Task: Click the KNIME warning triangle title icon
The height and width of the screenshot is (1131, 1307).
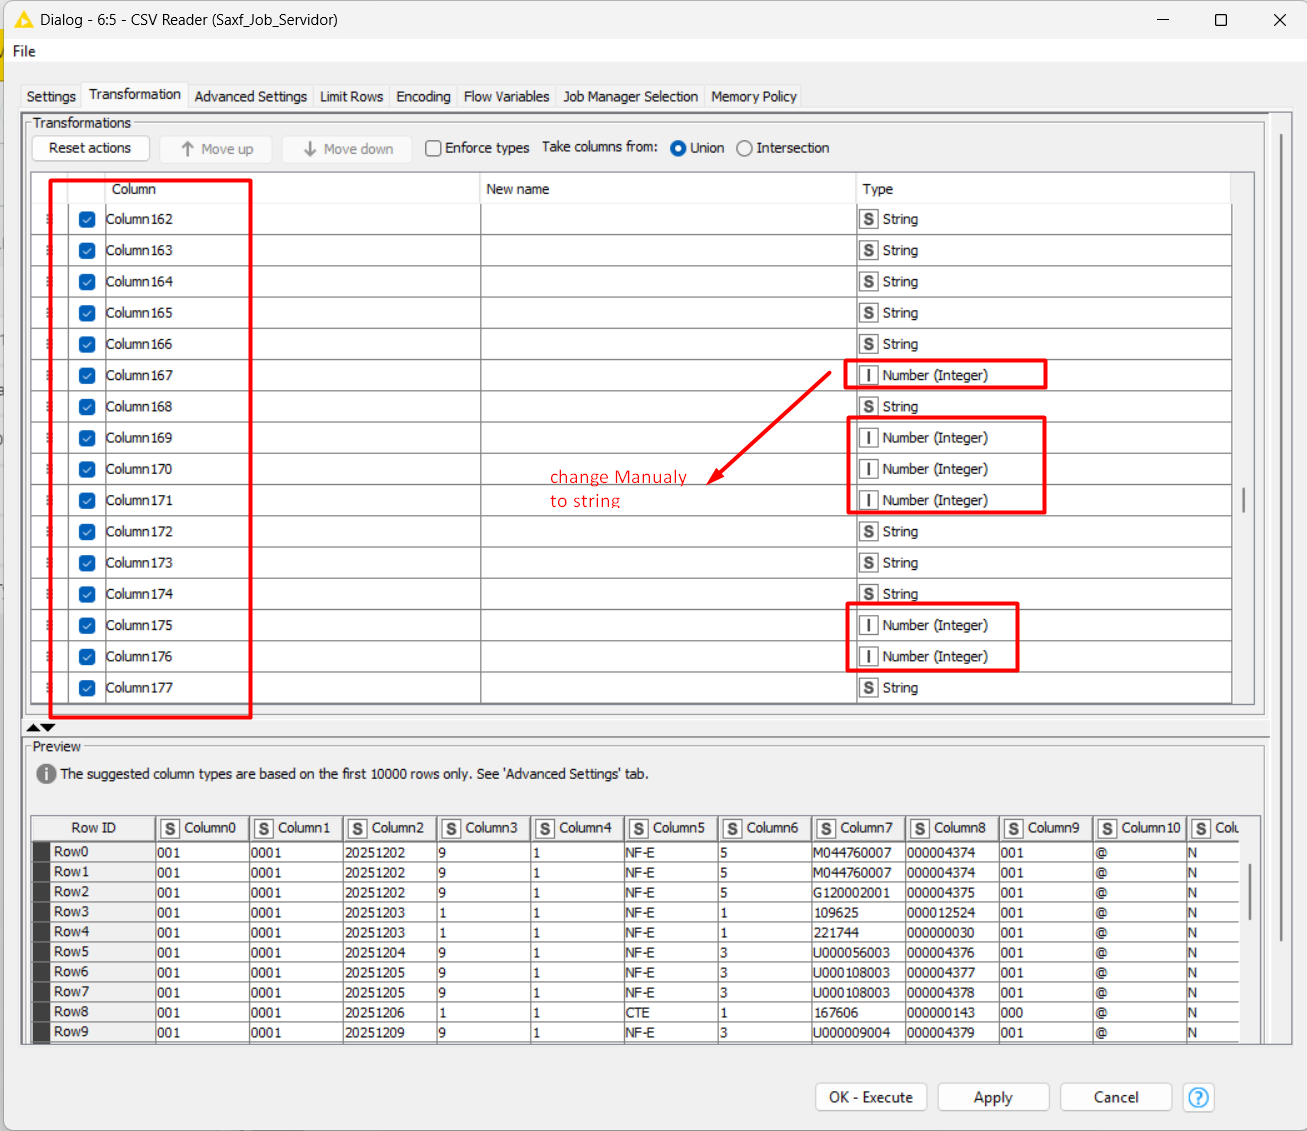Action: pyautogui.click(x=23, y=19)
